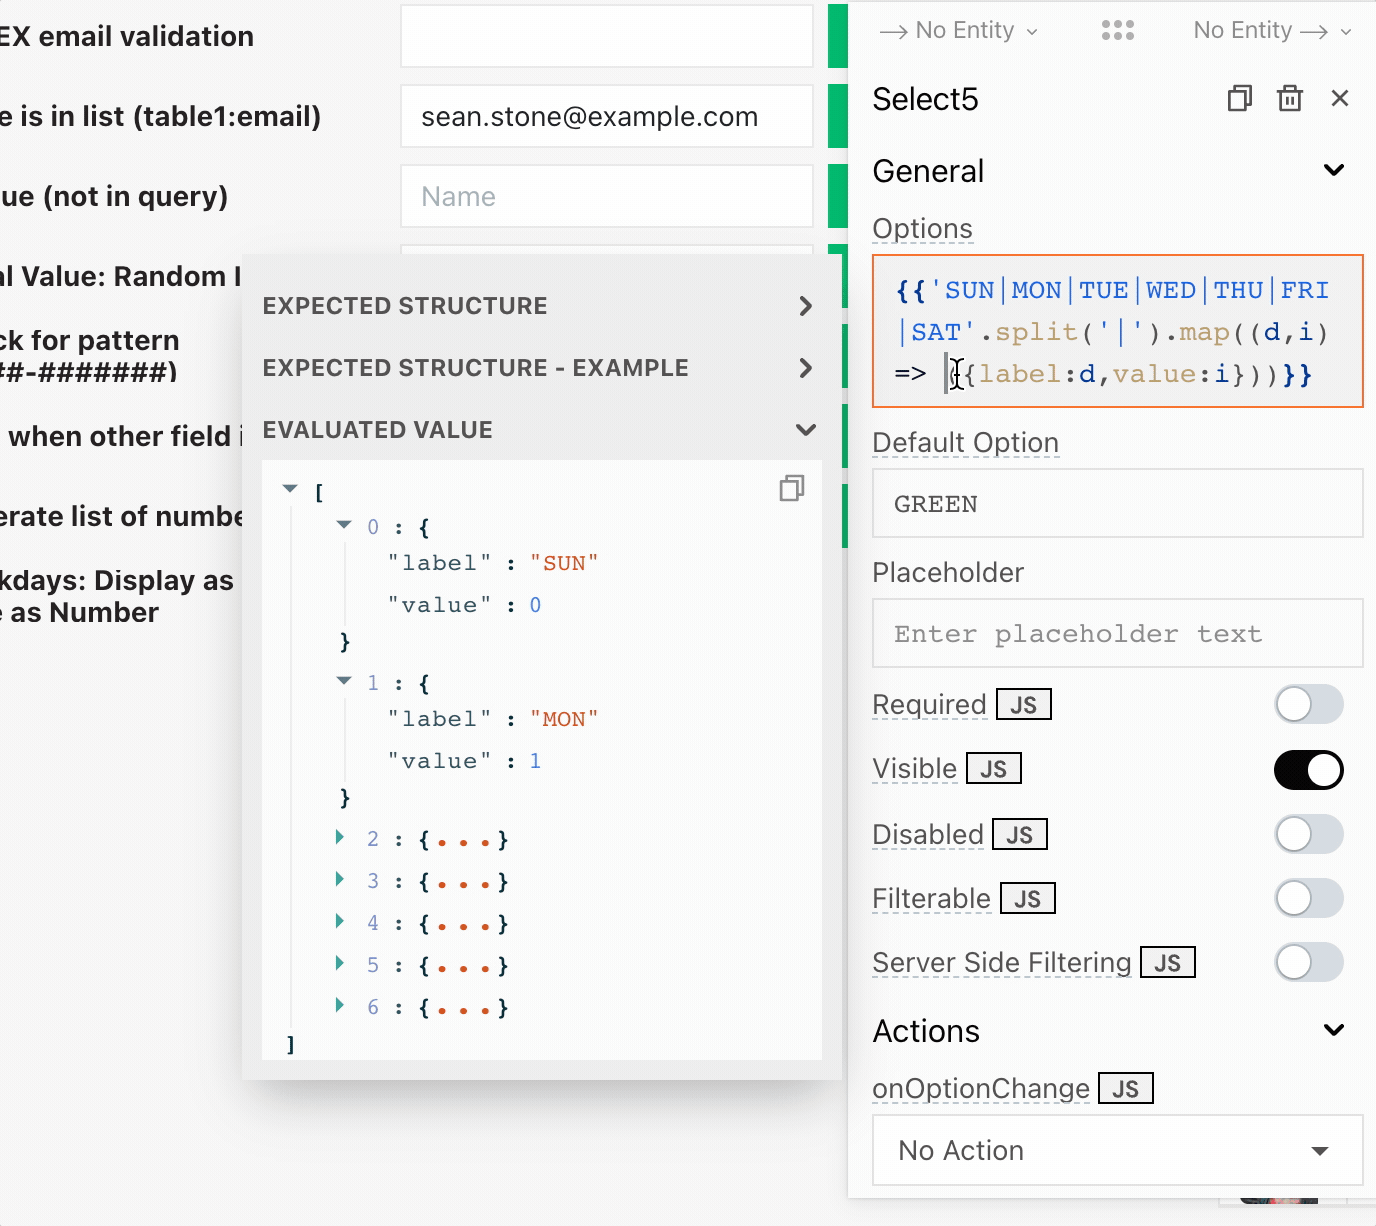Enable JS for Server Side Filtering
Screen dimensions: 1376x1226
(x=1167, y=963)
